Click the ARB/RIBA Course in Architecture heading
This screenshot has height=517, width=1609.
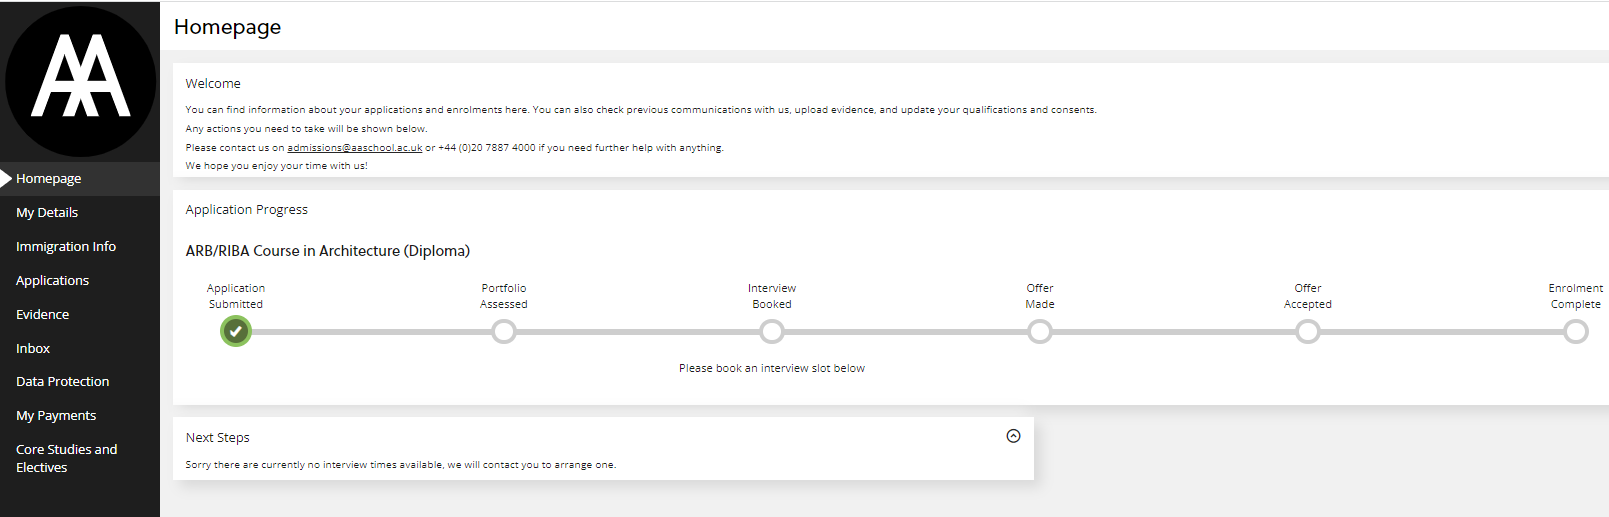click(x=327, y=251)
